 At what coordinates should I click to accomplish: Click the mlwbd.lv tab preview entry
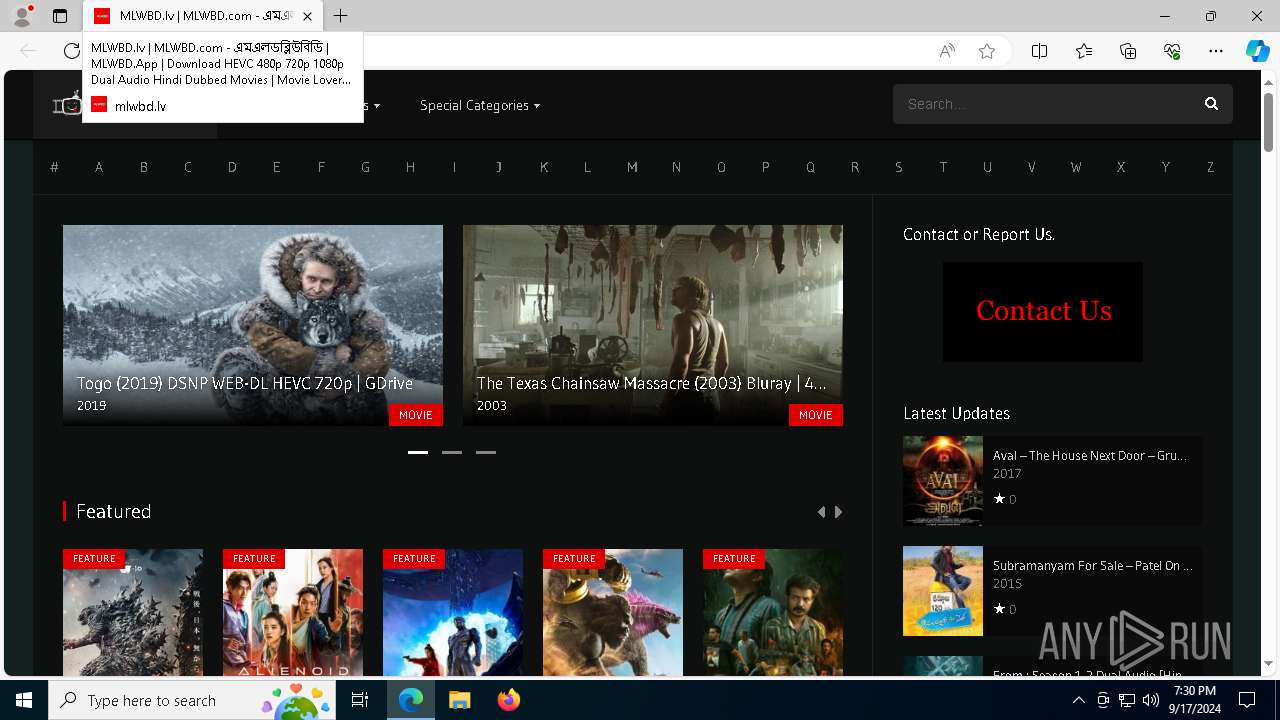pyautogui.click(x=222, y=76)
